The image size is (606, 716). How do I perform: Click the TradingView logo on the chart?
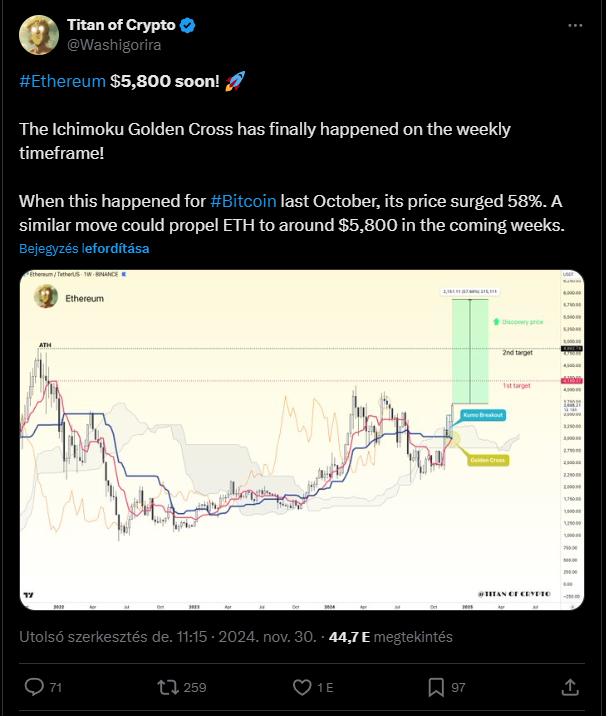pyautogui.click(x=28, y=595)
